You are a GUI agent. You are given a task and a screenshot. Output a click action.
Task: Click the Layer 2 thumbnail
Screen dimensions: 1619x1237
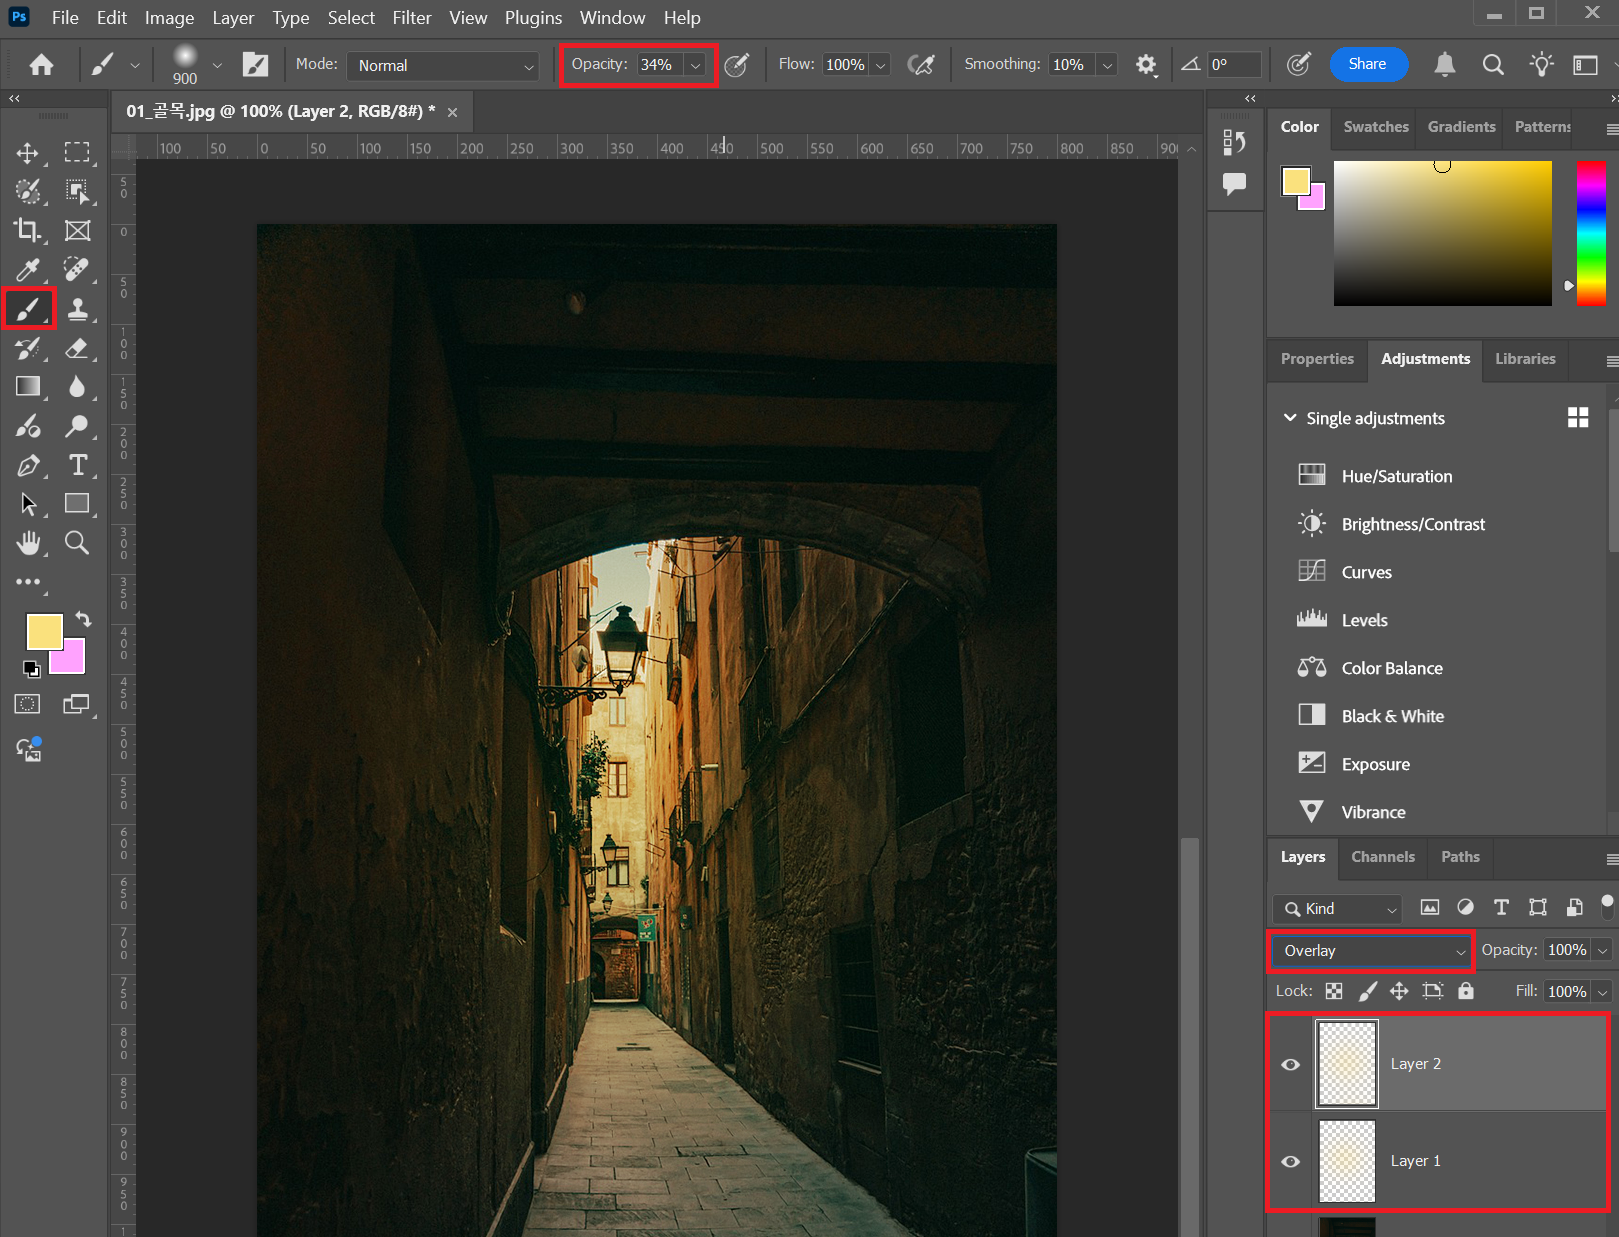(1347, 1064)
